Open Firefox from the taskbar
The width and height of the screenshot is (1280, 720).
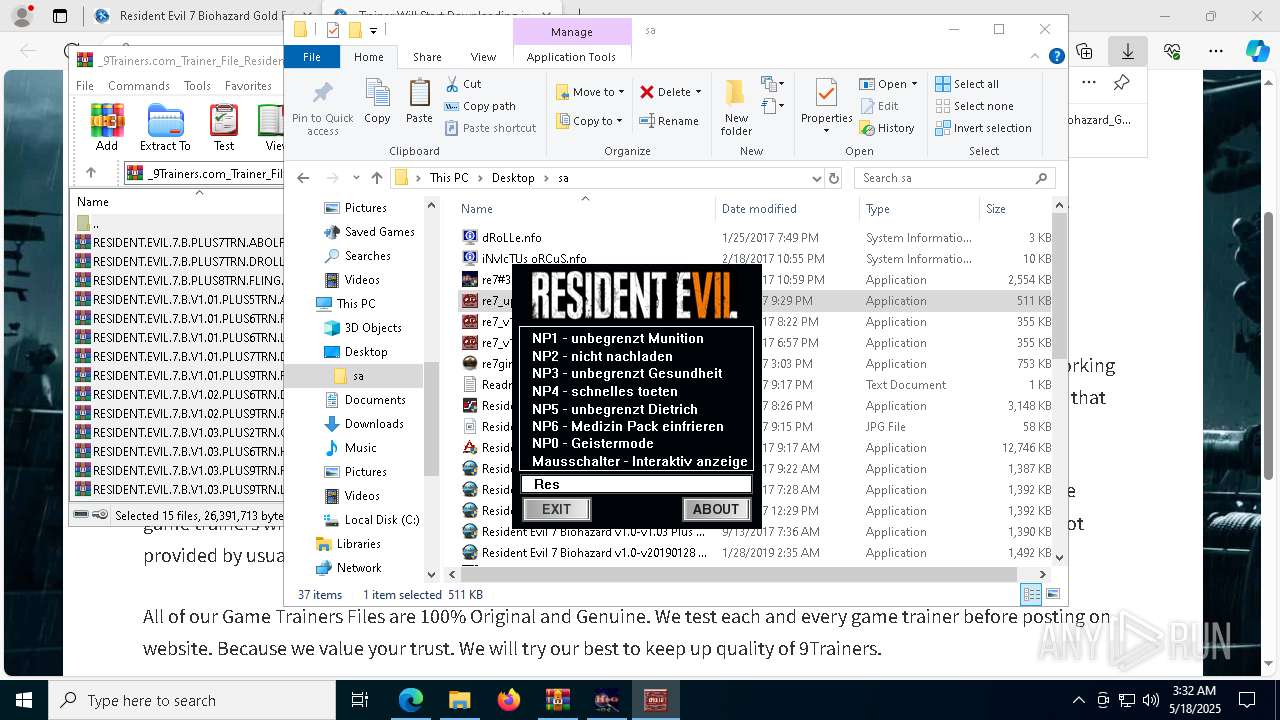click(x=508, y=700)
